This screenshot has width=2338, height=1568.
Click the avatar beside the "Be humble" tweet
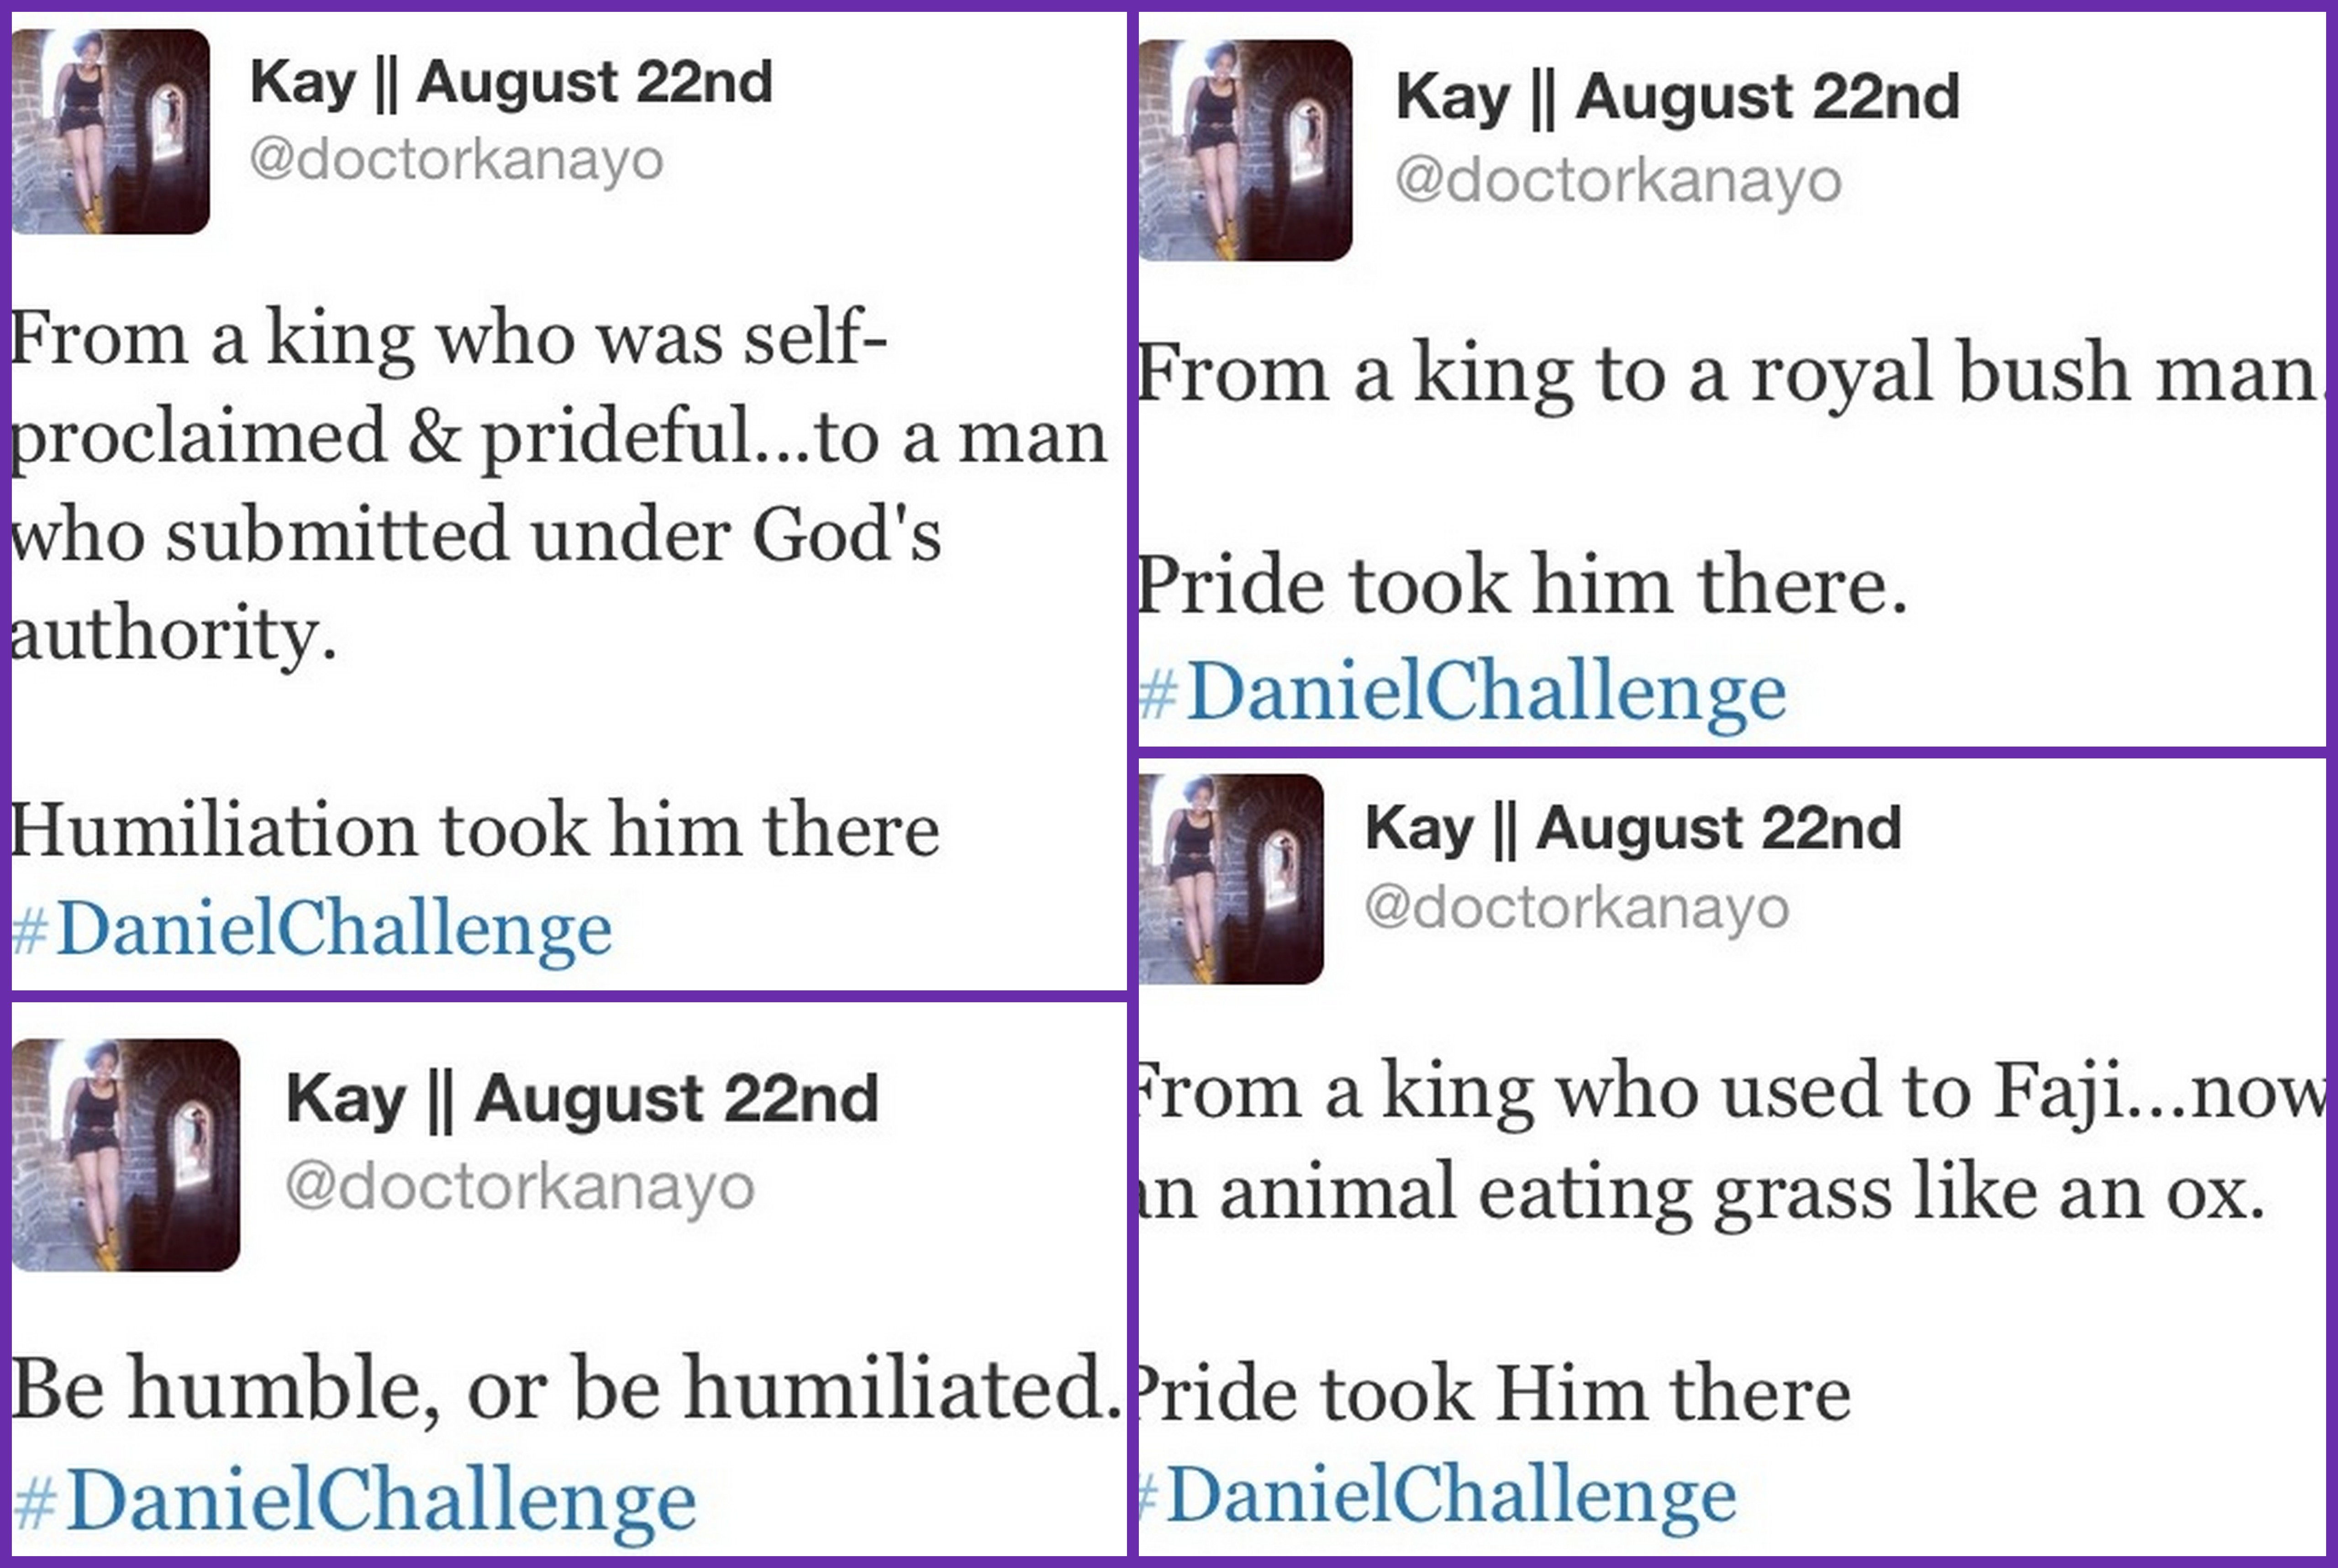tap(126, 1155)
